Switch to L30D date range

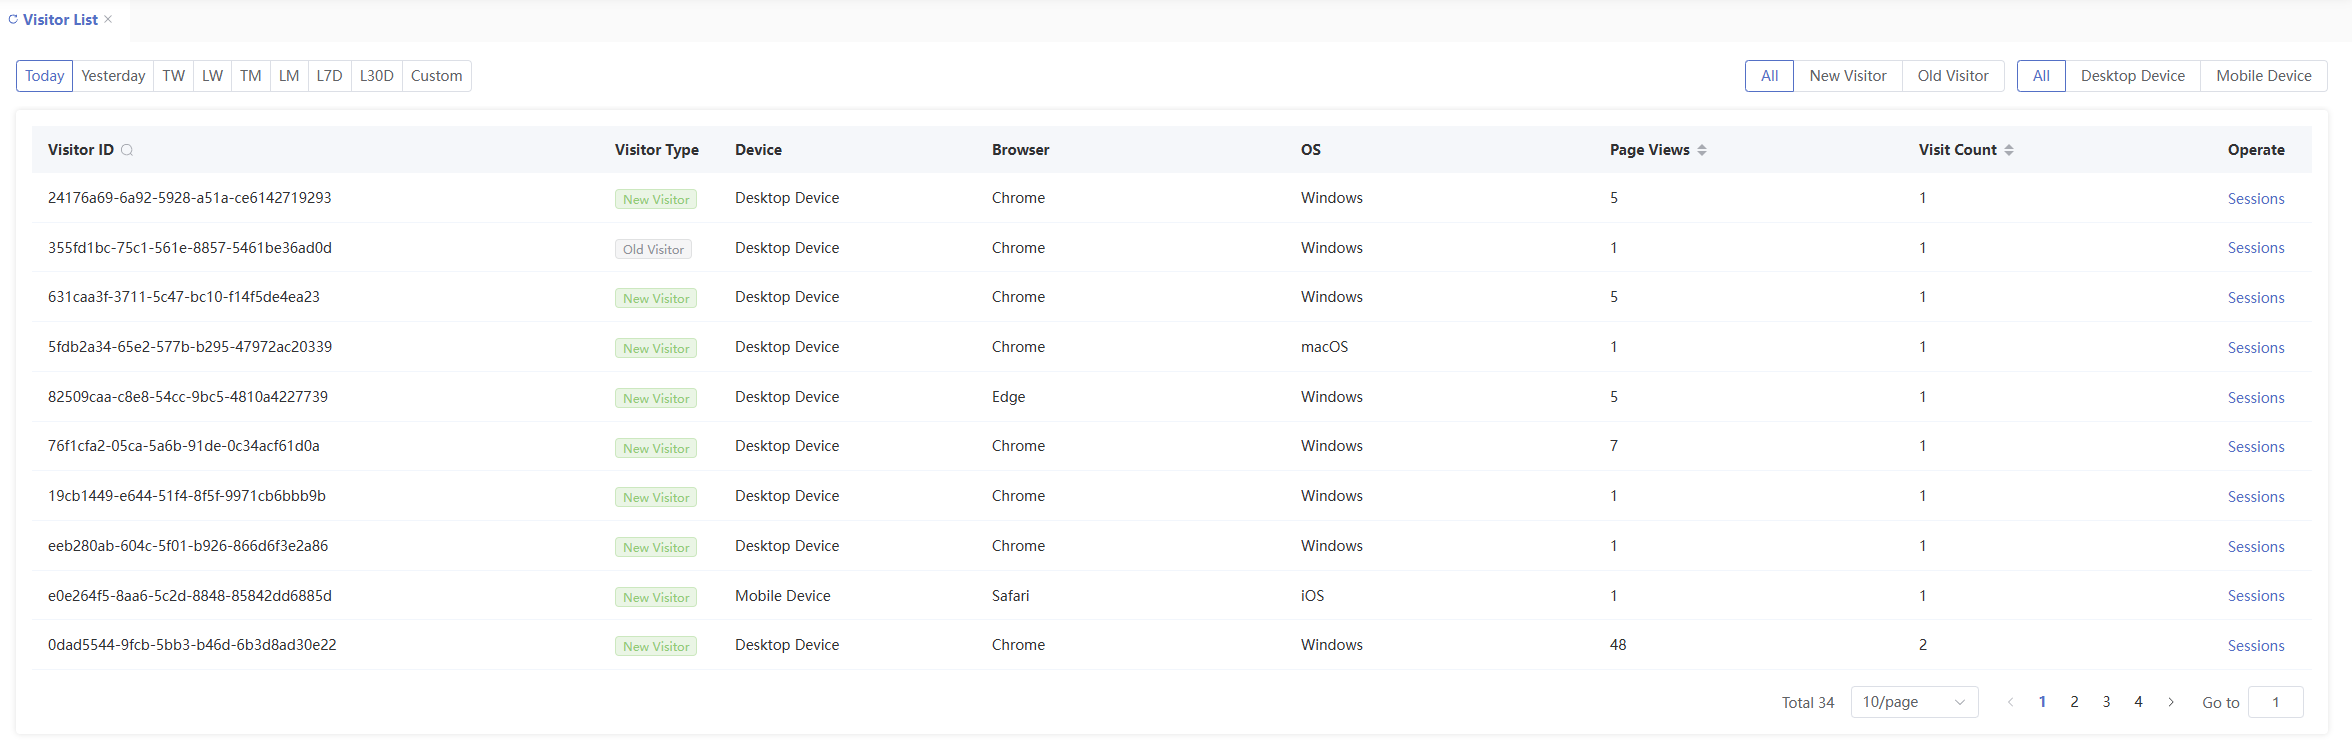point(376,76)
